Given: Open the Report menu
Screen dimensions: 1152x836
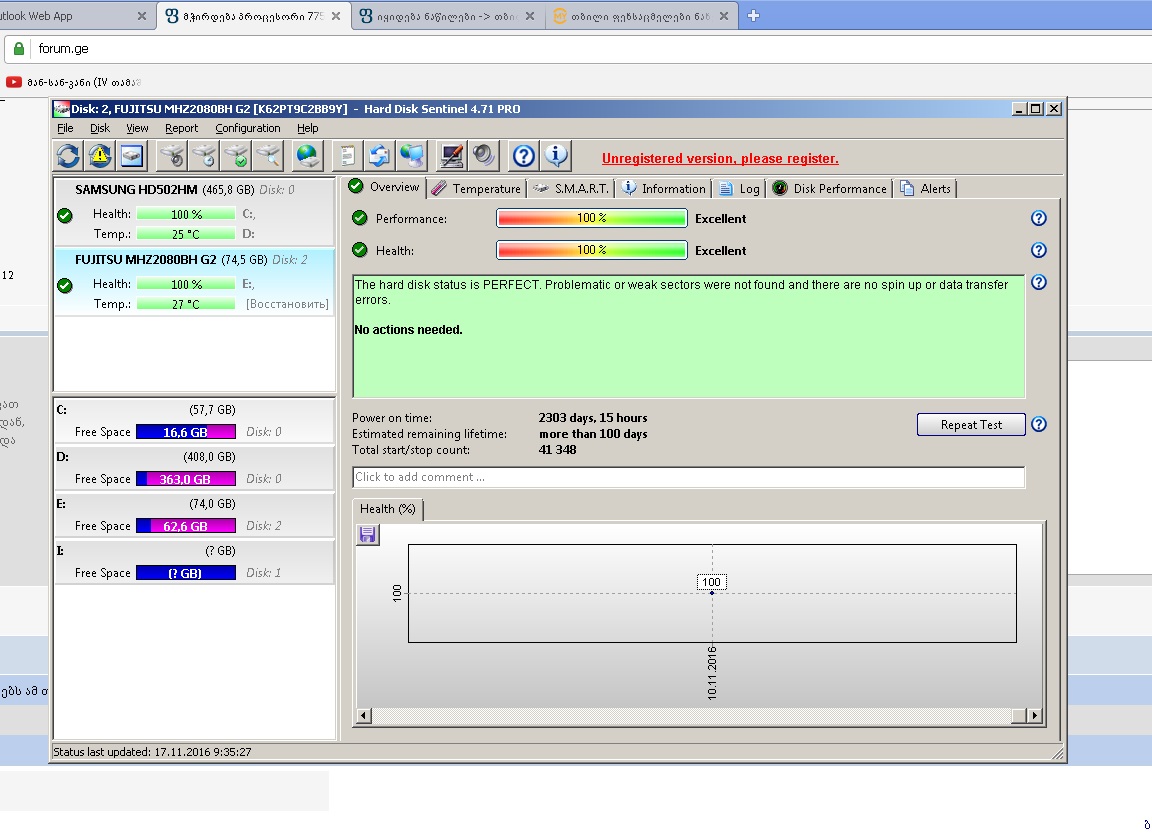Looking at the screenshot, I should (x=181, y=128).
